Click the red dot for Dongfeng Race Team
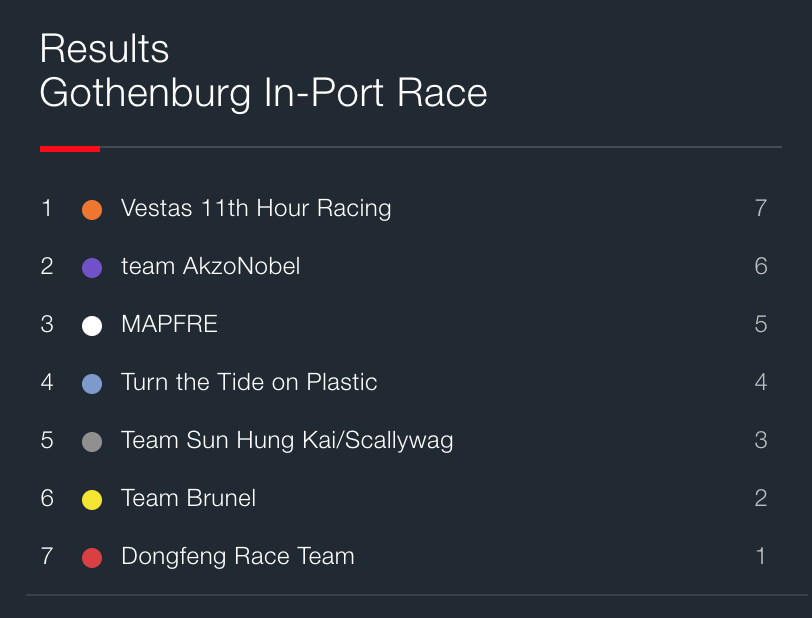The width and height of the screenshot is (812, 618). point(92,558)
